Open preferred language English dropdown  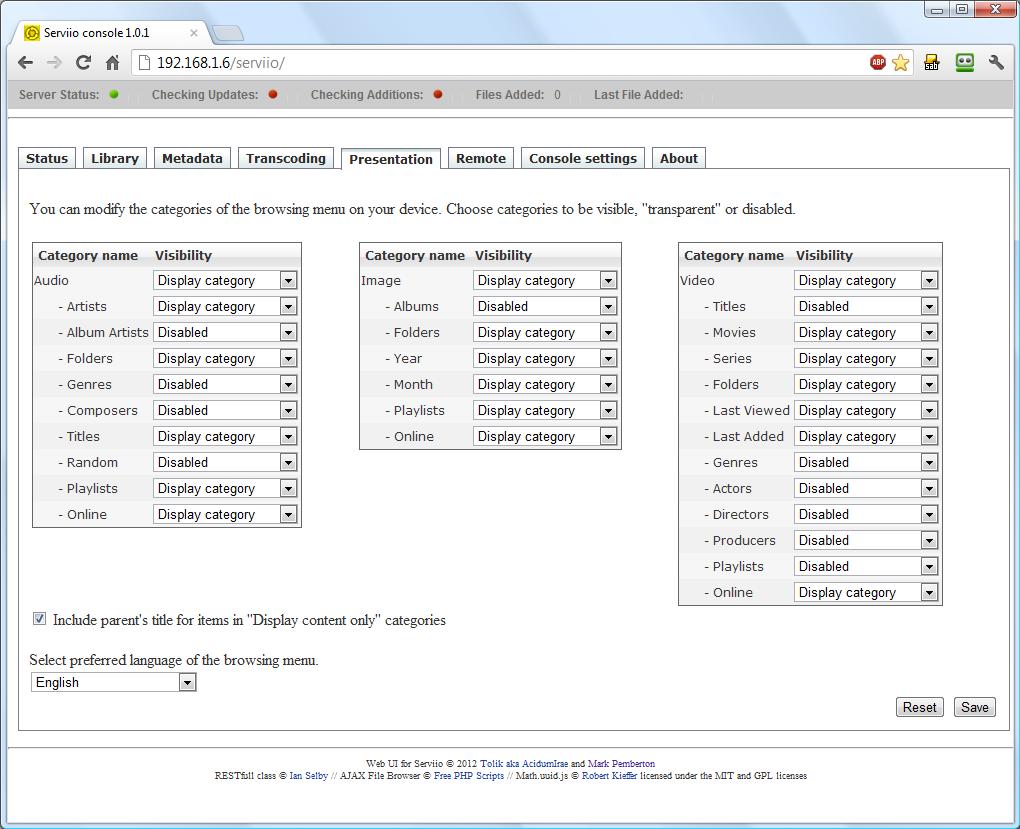[113, 682]
